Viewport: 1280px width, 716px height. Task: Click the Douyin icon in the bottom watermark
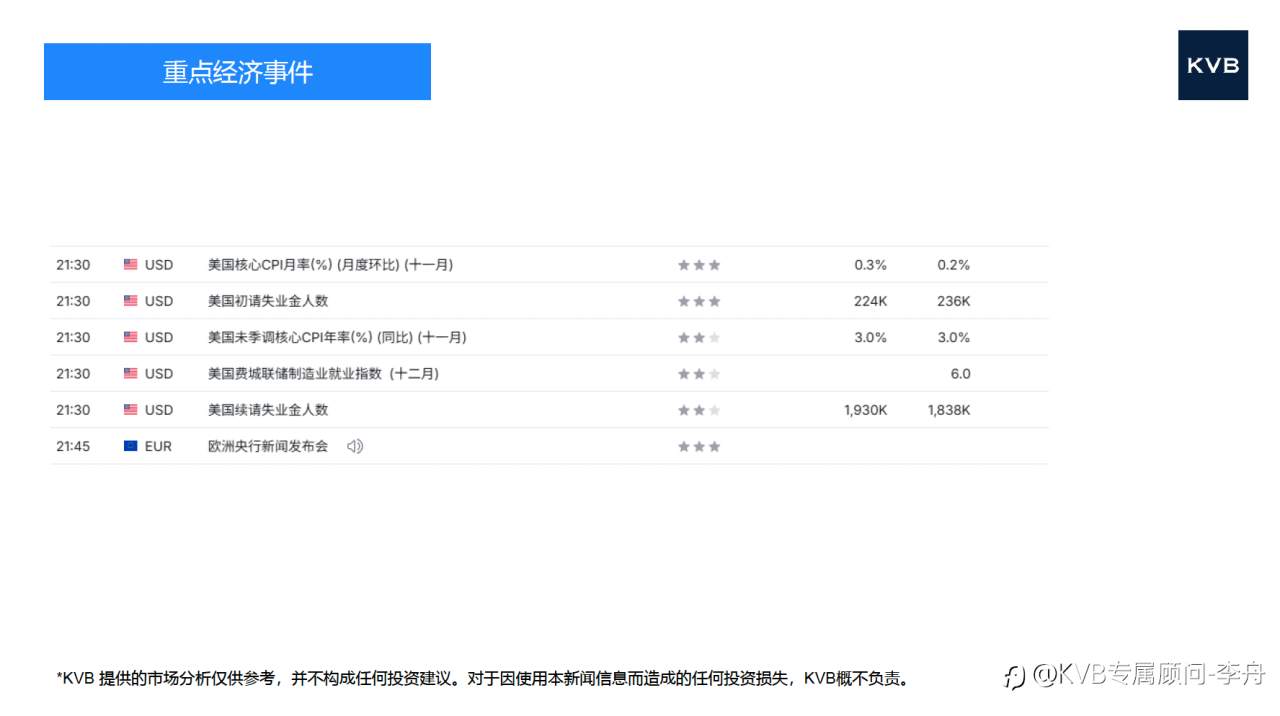coord(1012,677)
